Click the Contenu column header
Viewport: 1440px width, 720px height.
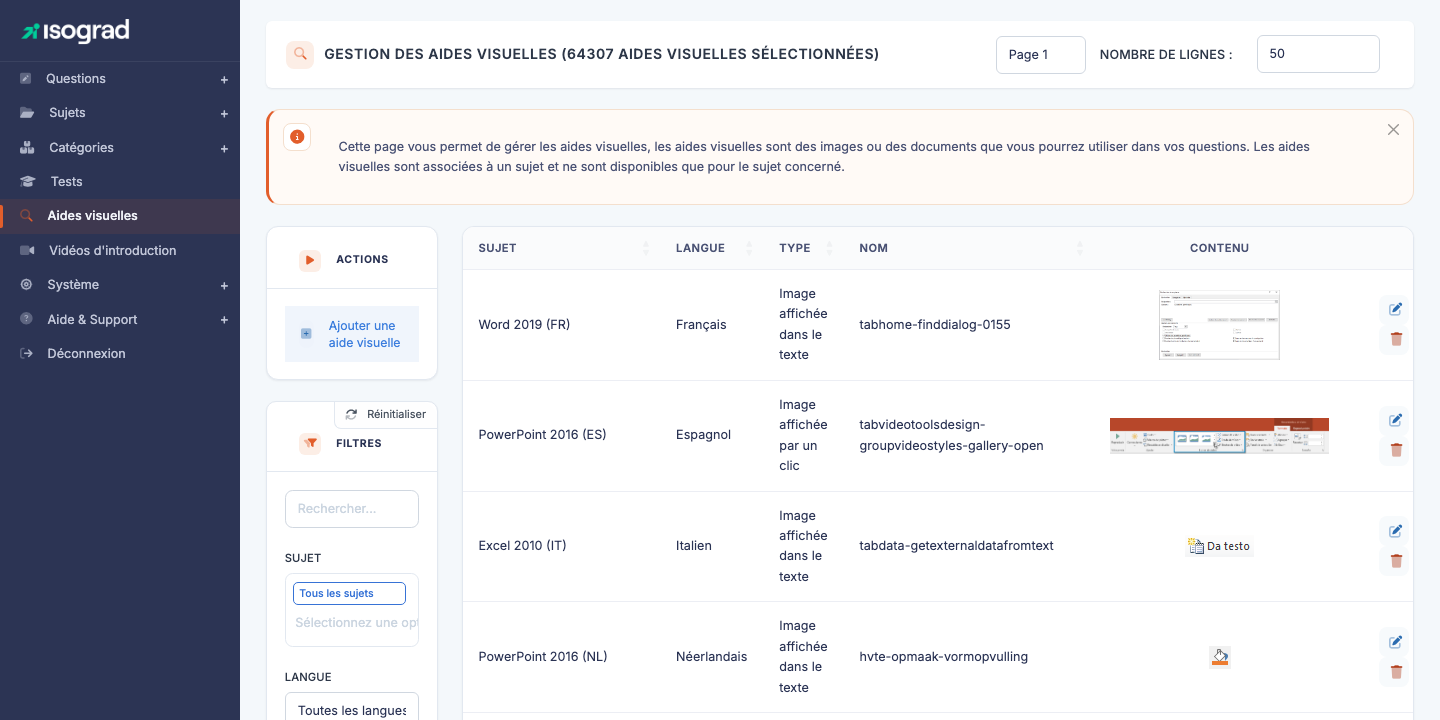click(1219, 248)
